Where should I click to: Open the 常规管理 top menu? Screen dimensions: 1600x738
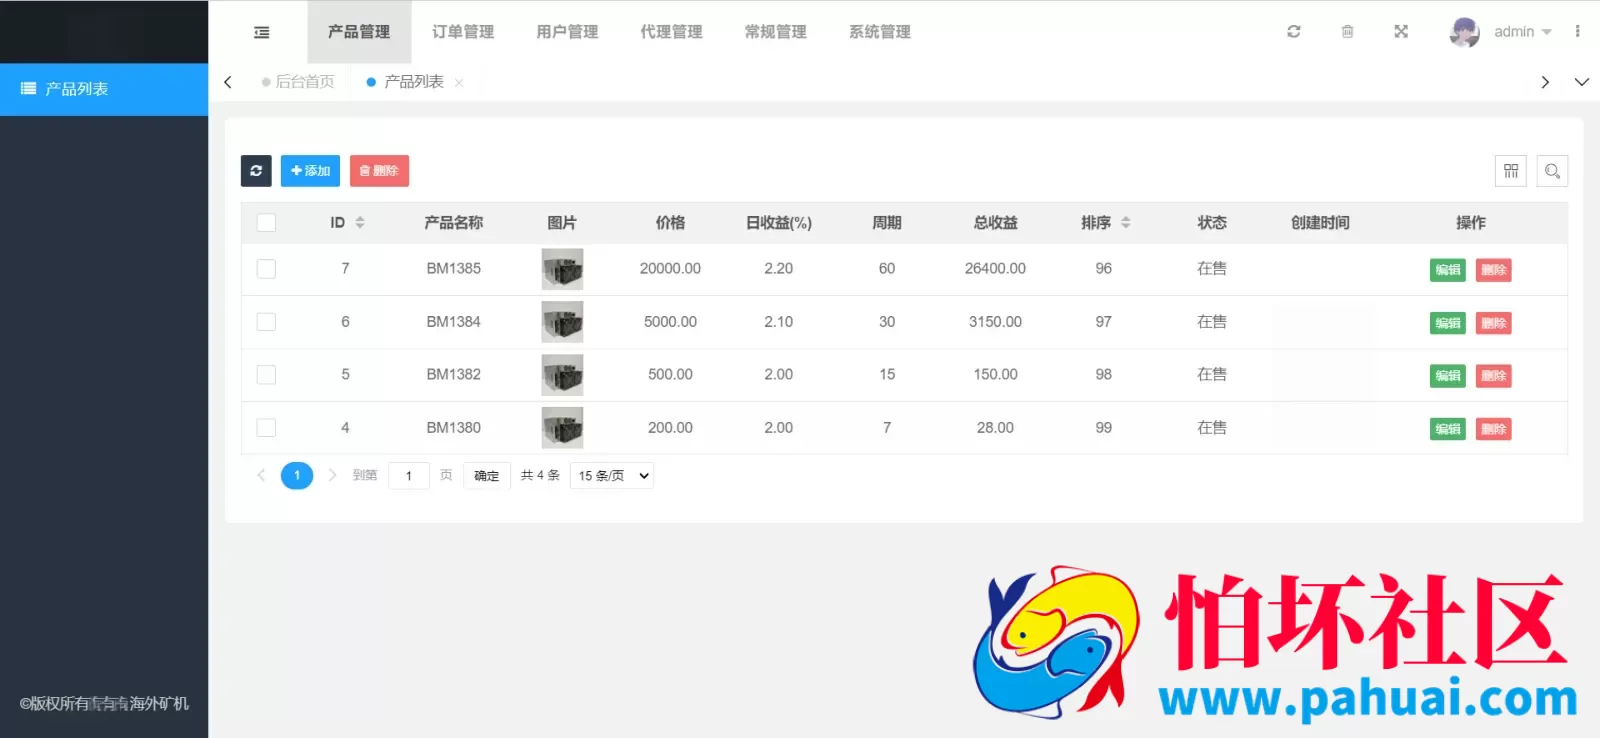point(775,32)
